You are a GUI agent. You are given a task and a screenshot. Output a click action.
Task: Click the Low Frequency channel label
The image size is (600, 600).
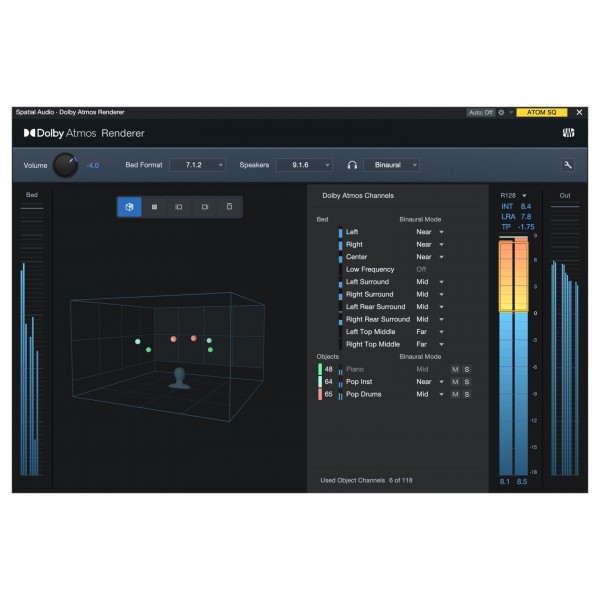click(370, 269)
